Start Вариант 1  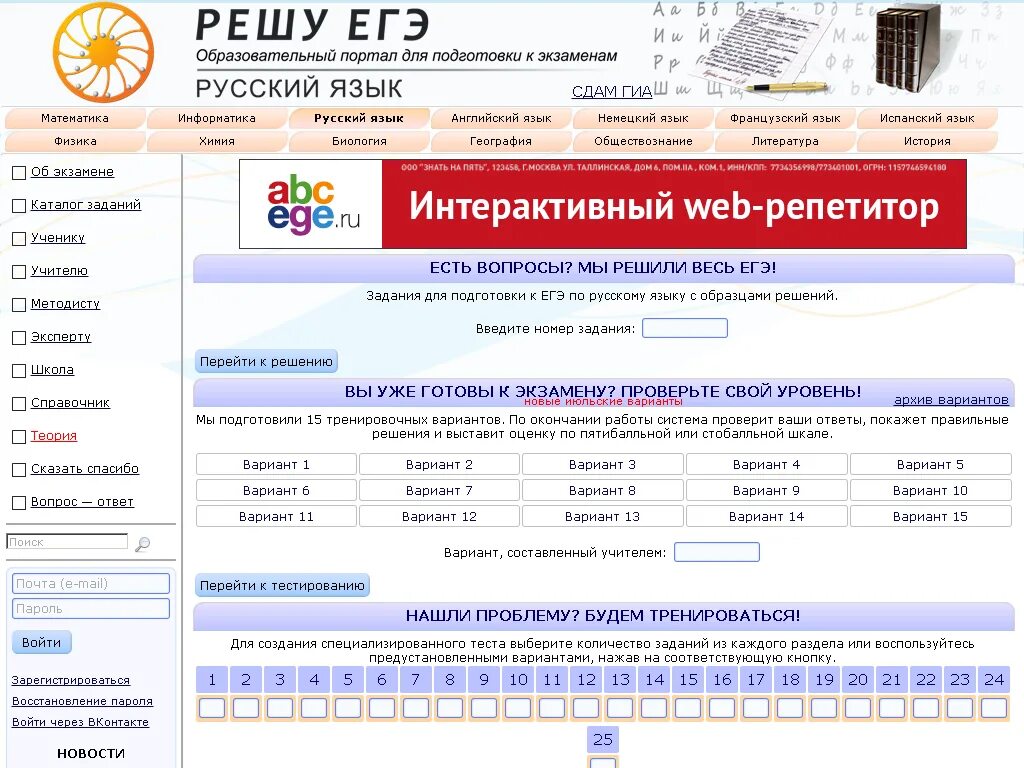tap(276, 464)
